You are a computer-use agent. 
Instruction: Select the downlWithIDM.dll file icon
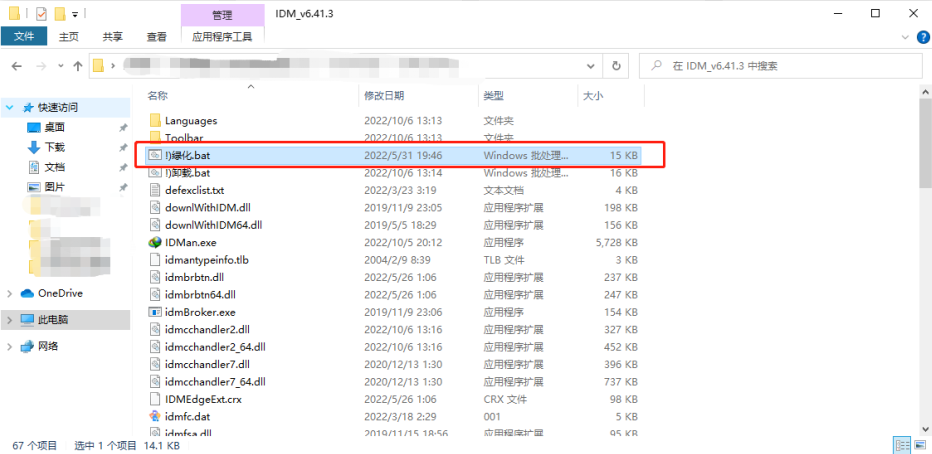coord(155,208)
